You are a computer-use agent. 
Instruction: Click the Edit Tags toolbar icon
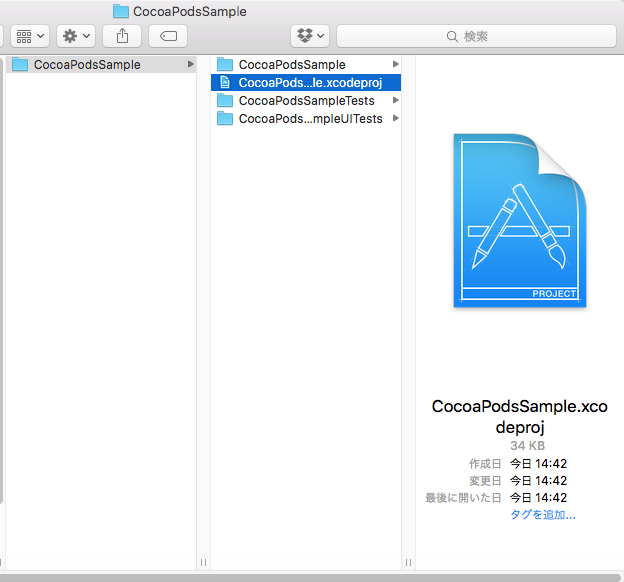[168, 36]
